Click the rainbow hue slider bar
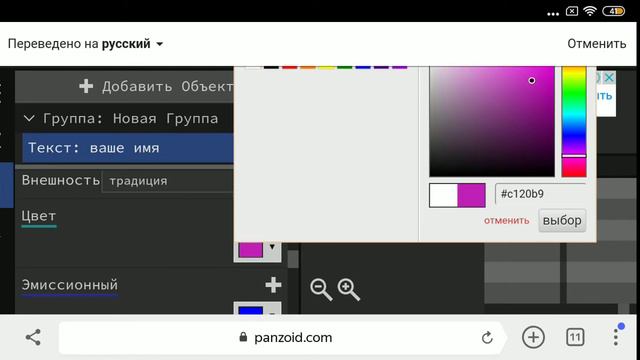Image resolution: width=640 pixels, height=360 pixels. tap(574, 122)
